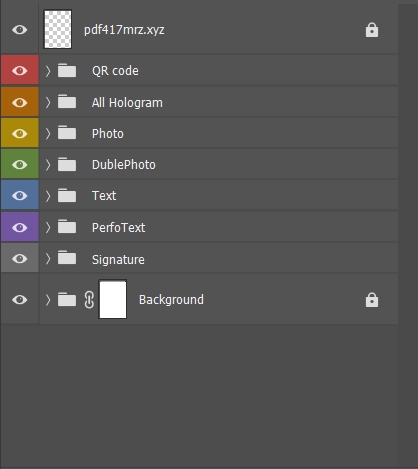Select the Signature group name
418x469 pixels.
(x=118, y=259)
